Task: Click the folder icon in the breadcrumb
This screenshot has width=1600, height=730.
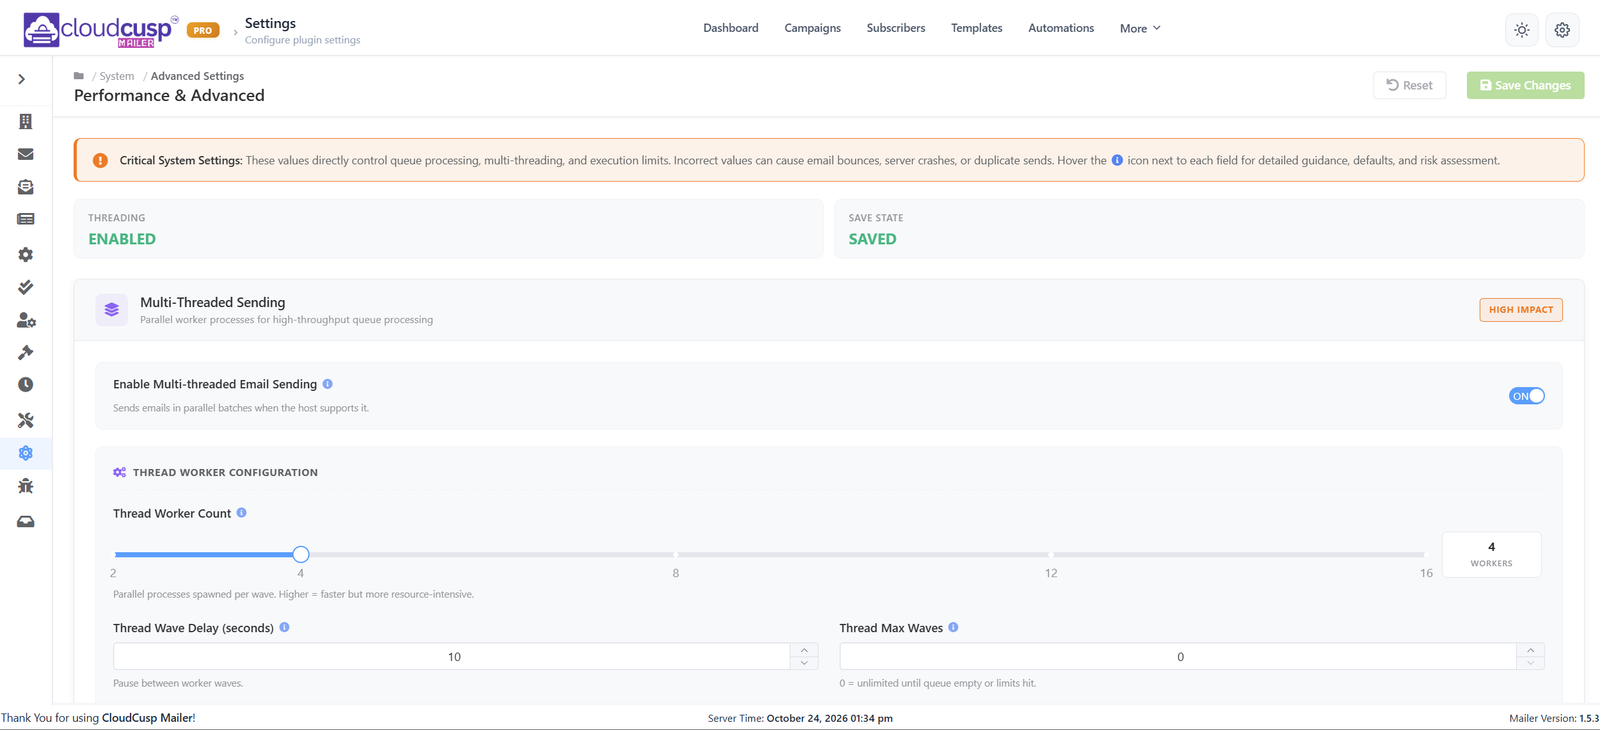Action: click(79, 76)
